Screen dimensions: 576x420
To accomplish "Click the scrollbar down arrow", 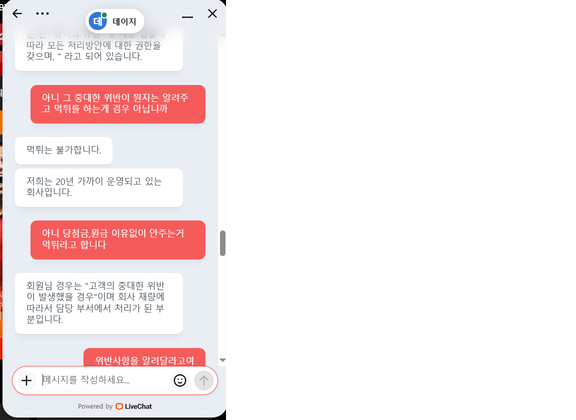I will [223, 360].
